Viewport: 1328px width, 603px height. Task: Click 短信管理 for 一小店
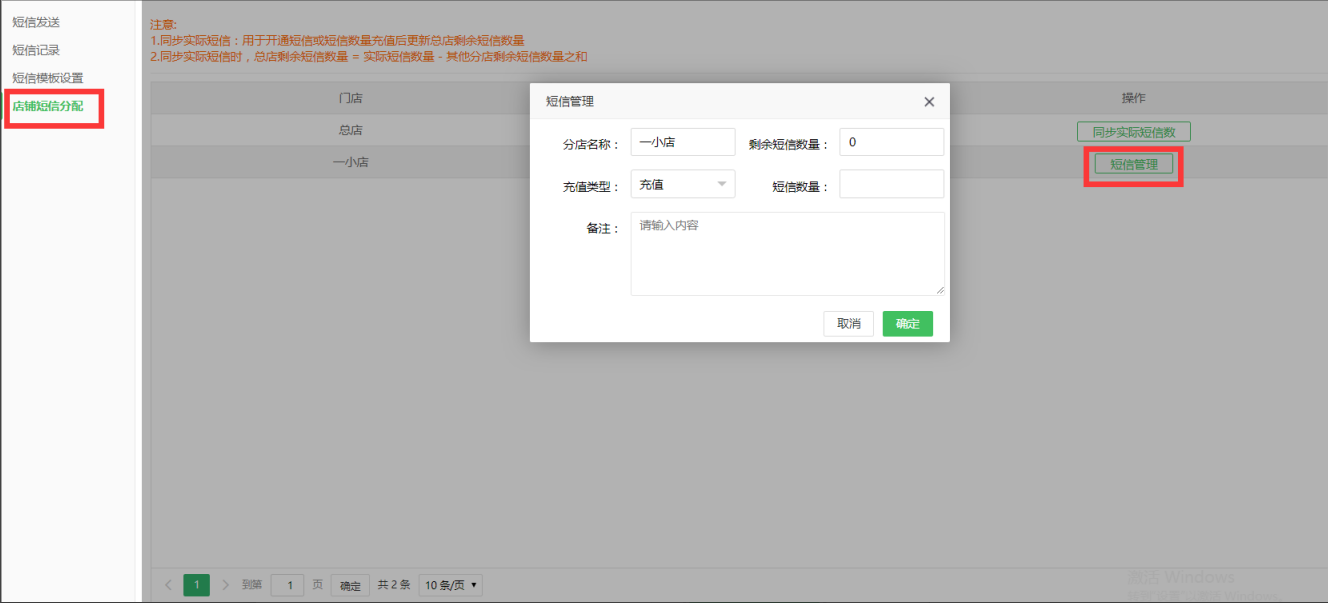[x=1133, y=163]
